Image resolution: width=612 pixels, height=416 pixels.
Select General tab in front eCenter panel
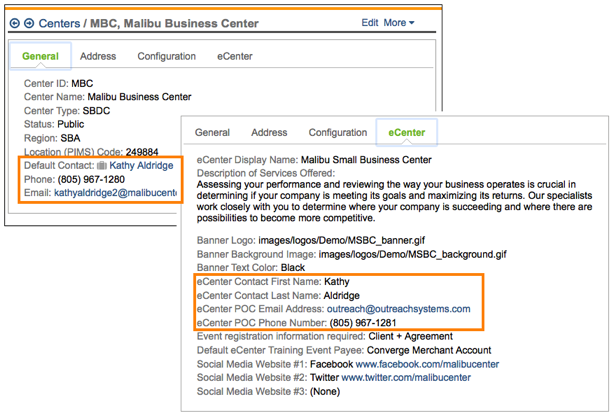click(212, 132)
